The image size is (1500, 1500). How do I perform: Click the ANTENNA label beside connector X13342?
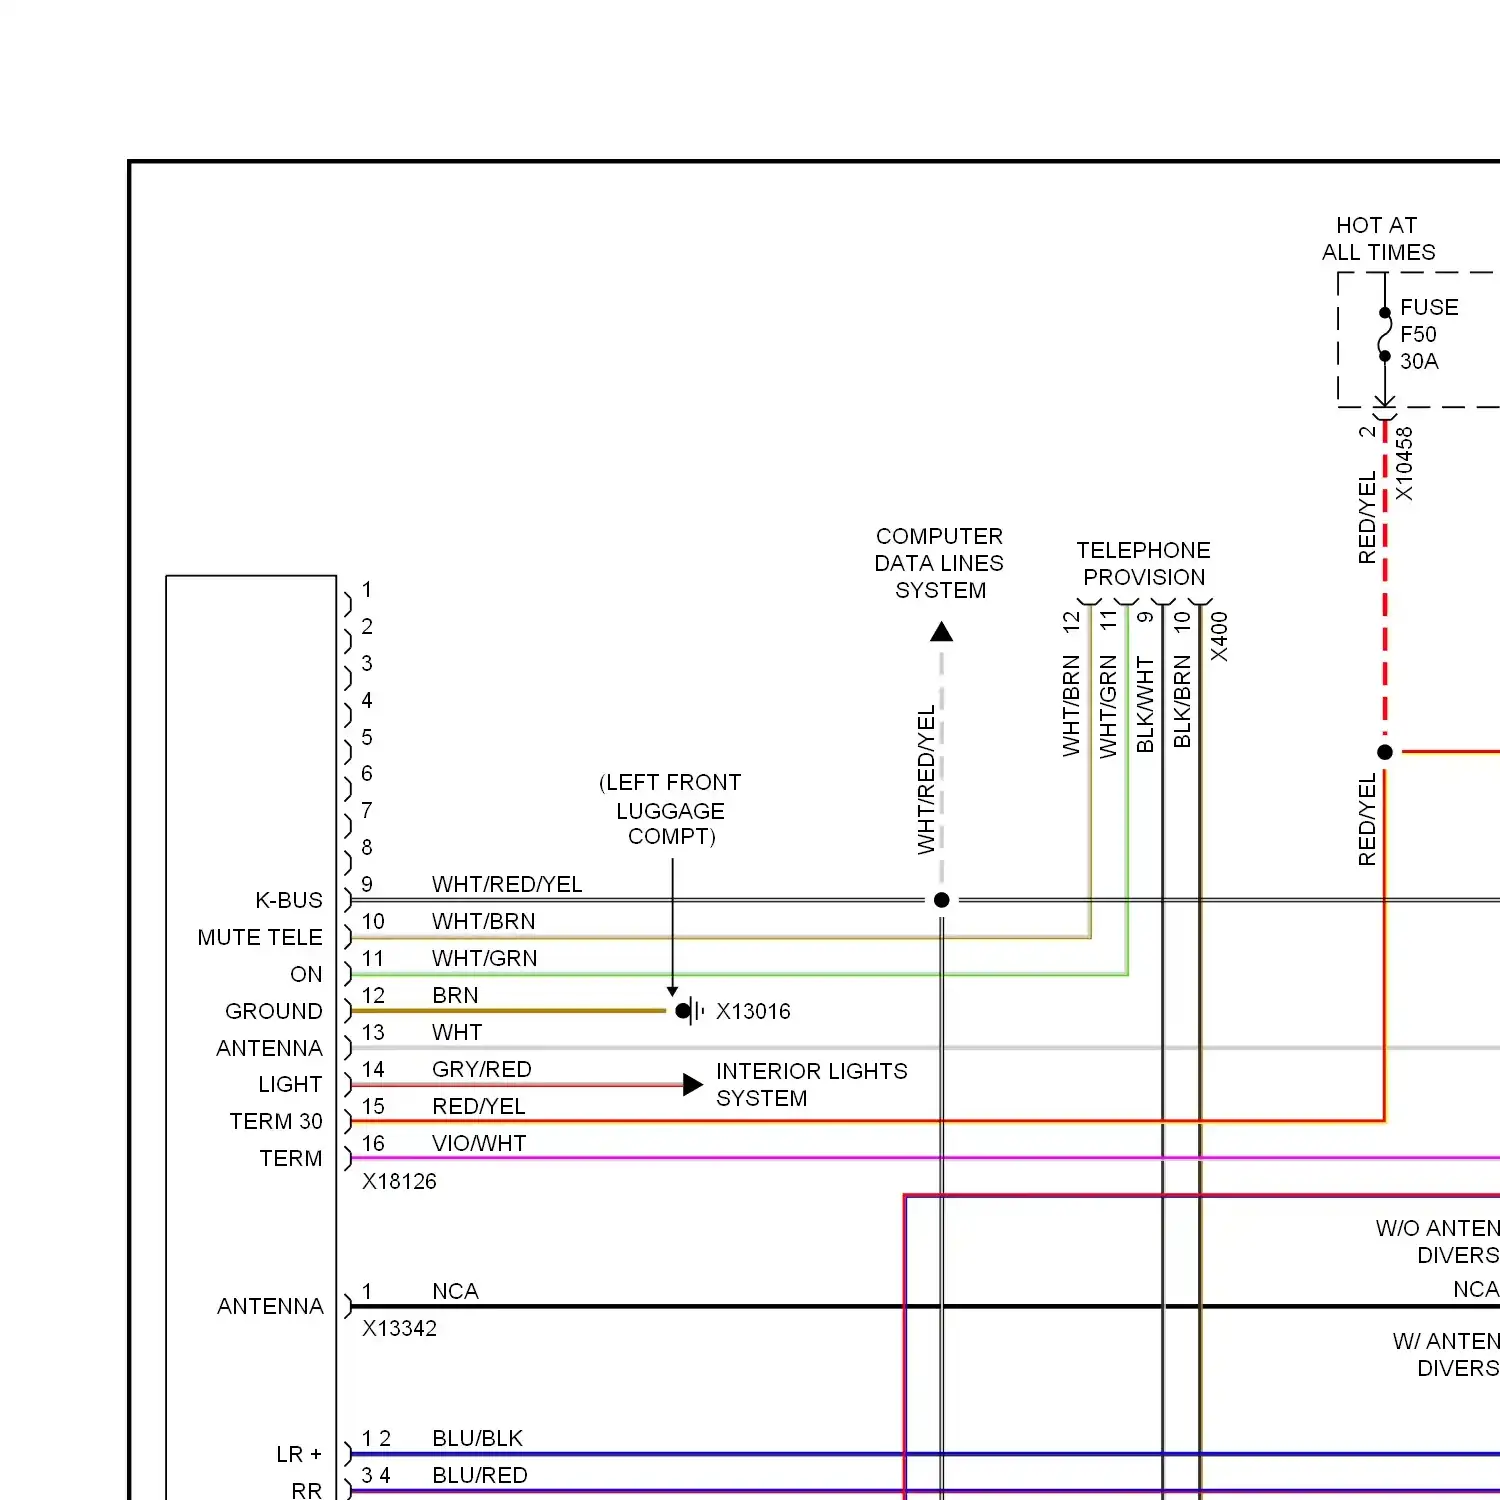click(x=270, y=1306)
